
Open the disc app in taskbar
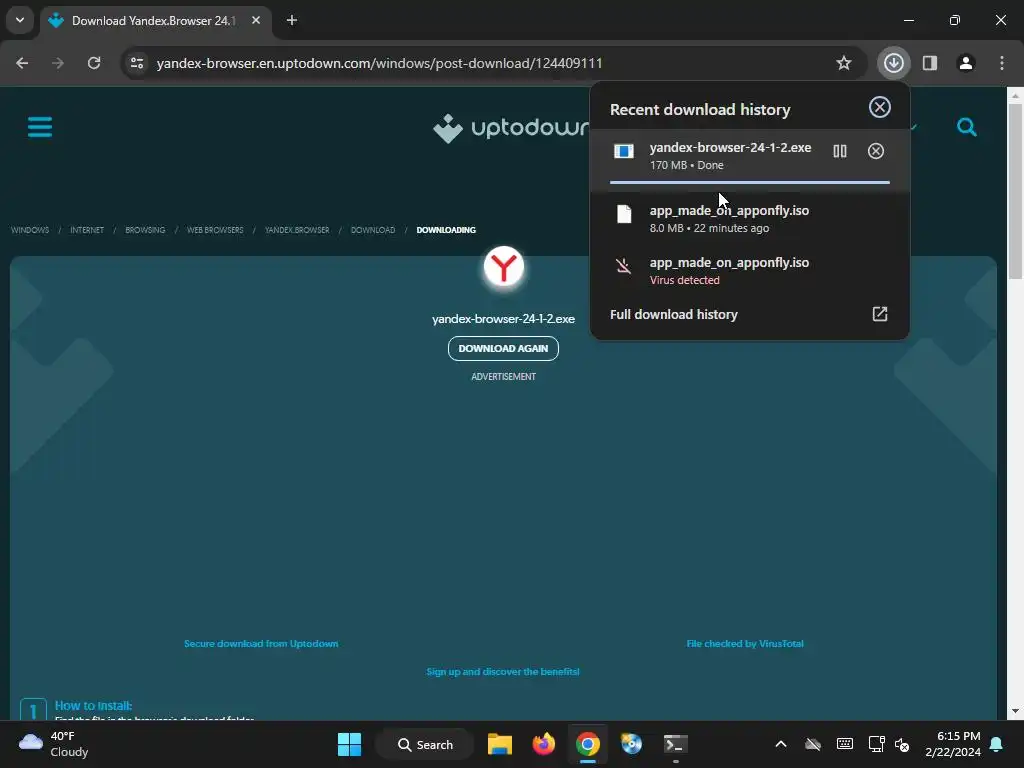tap(632, 744)
